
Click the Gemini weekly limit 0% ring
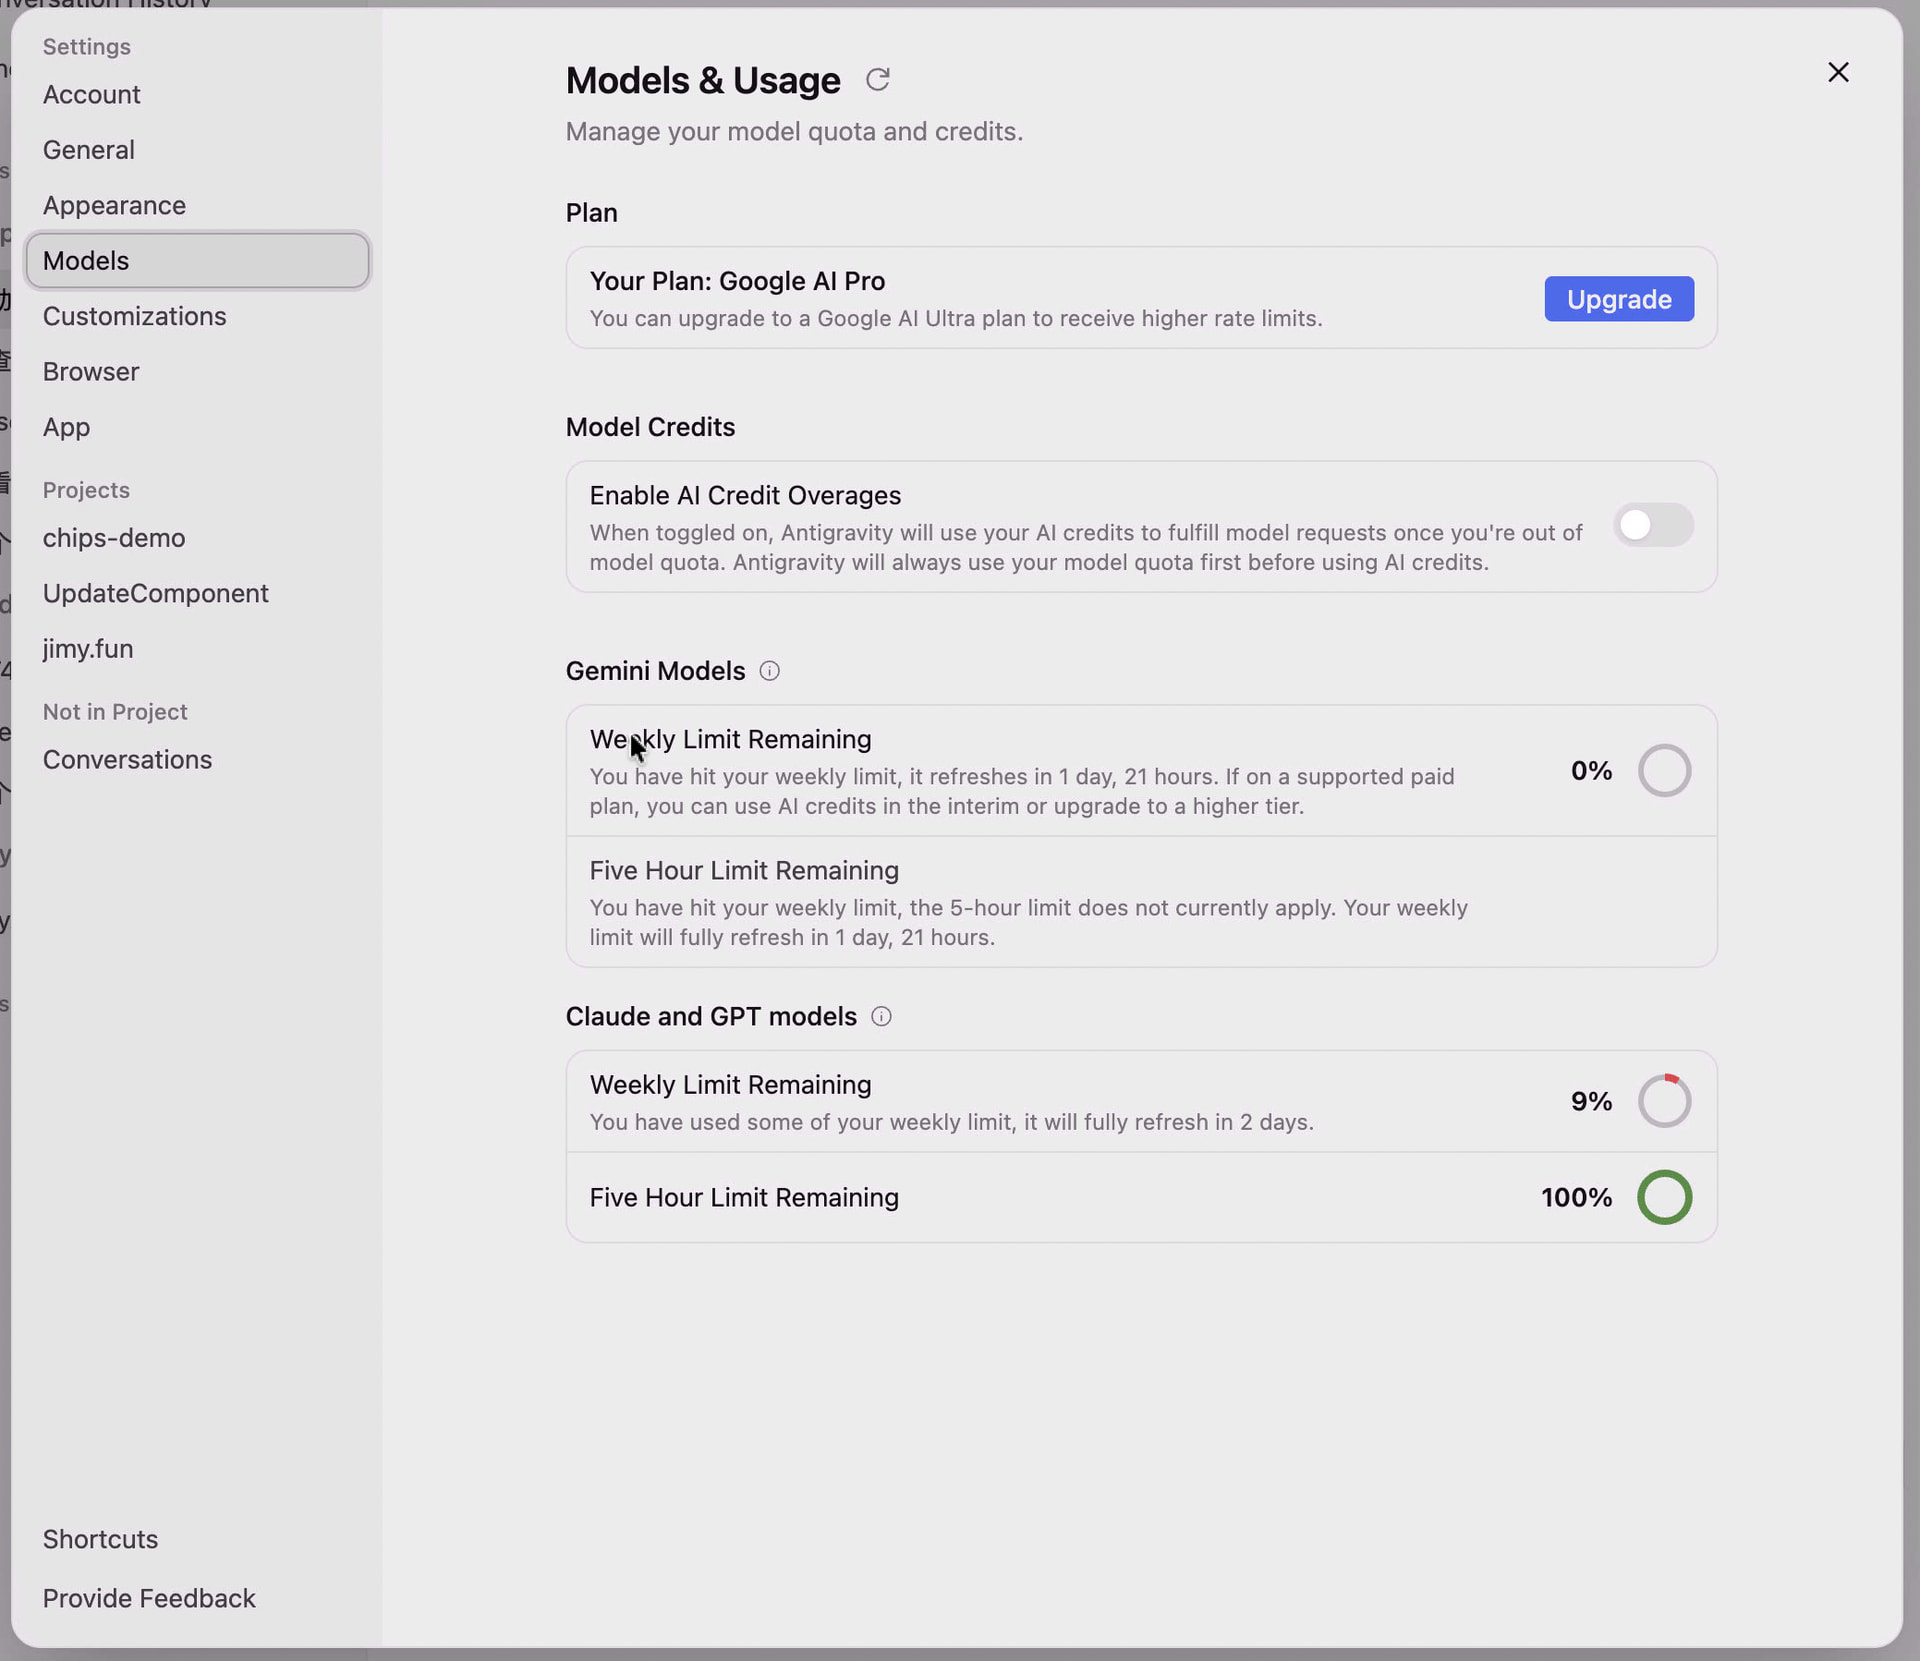[x=1664, y=771]
